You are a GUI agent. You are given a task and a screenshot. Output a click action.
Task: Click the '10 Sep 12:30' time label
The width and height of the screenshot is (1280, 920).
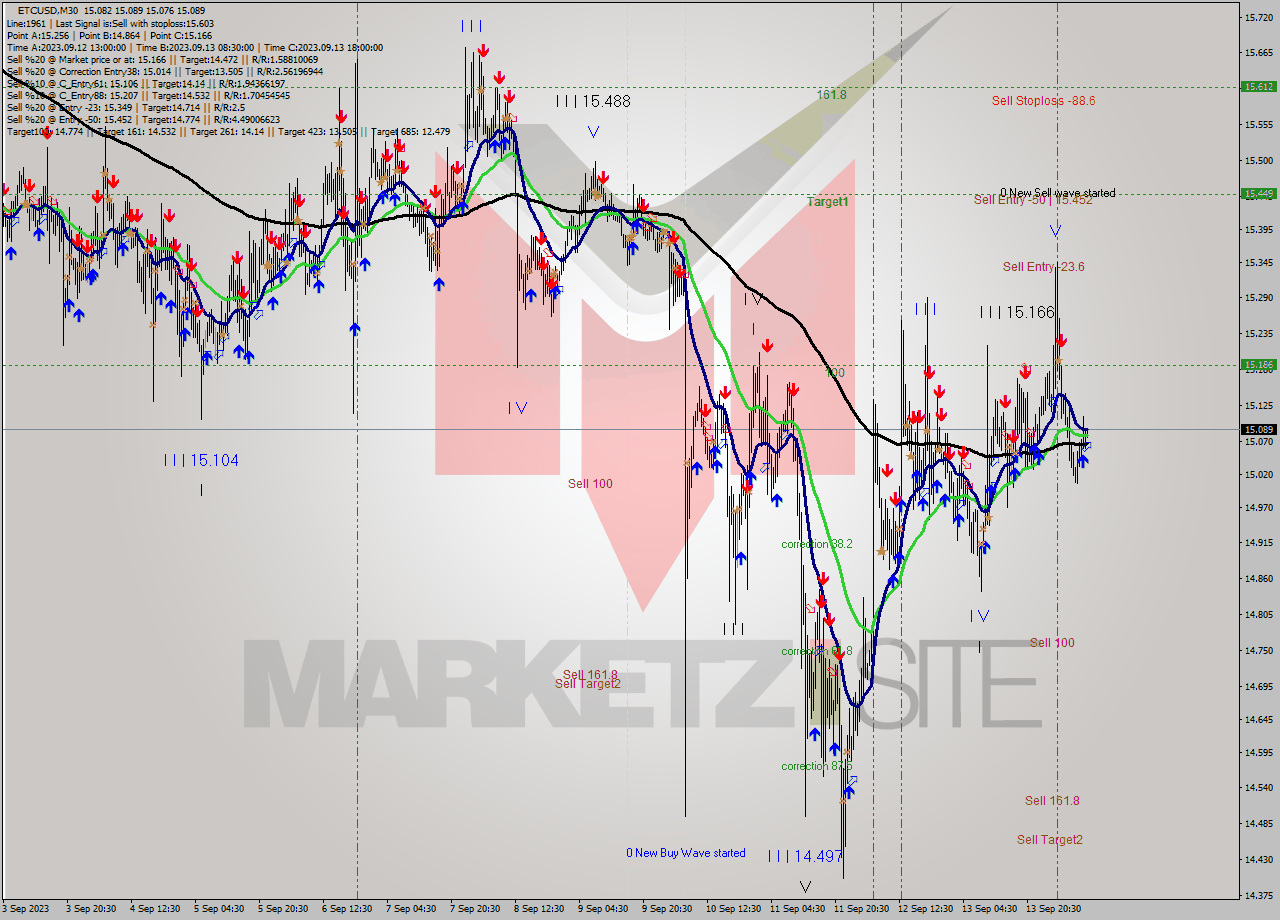733,909
